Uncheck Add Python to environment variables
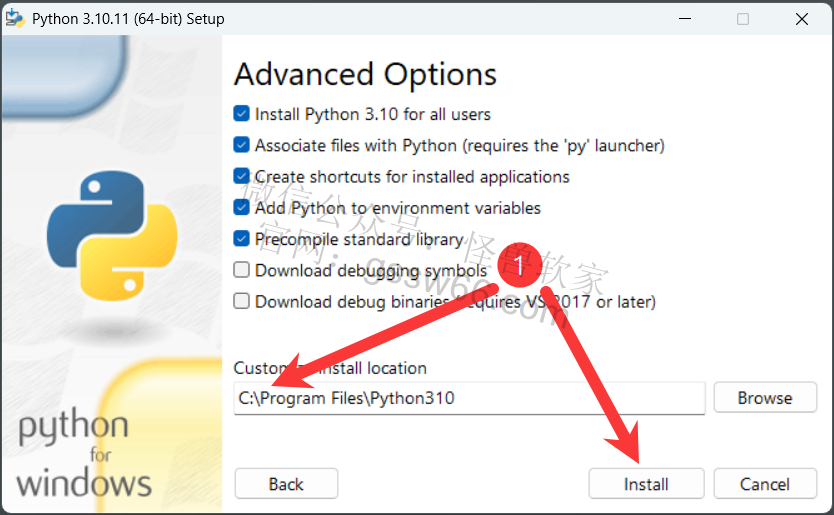The height and width of the screenshot is (515, 834). 241,207
